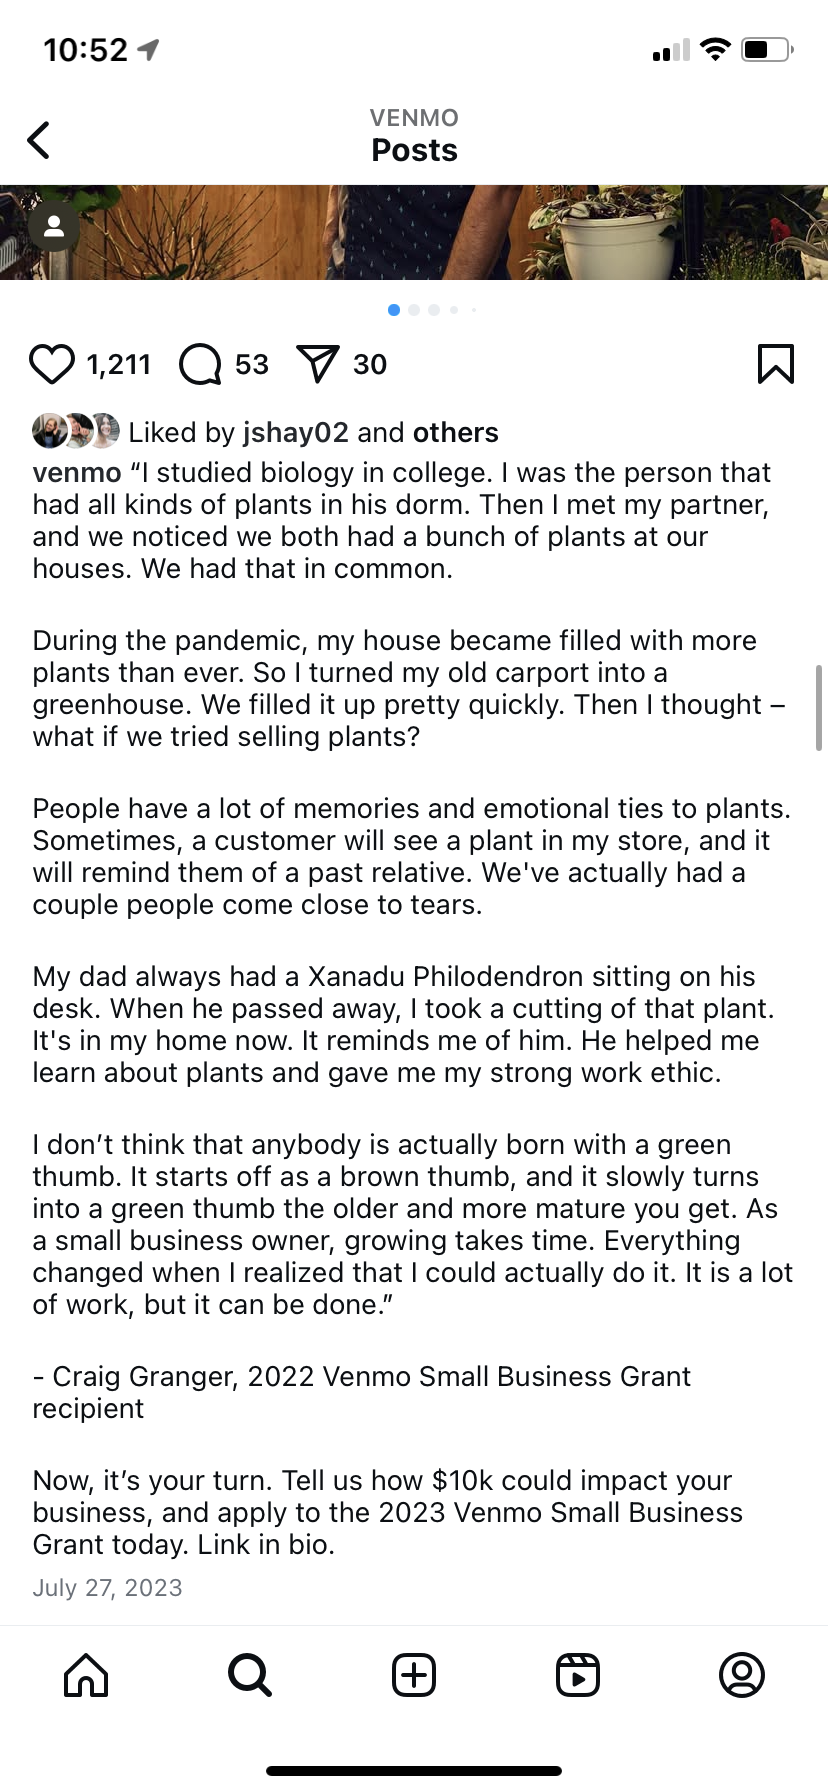Image resolution: width=828 pixels, height=1792 pixels.
Task: Open the venmo username in the caption
Action: pos(77,472)
